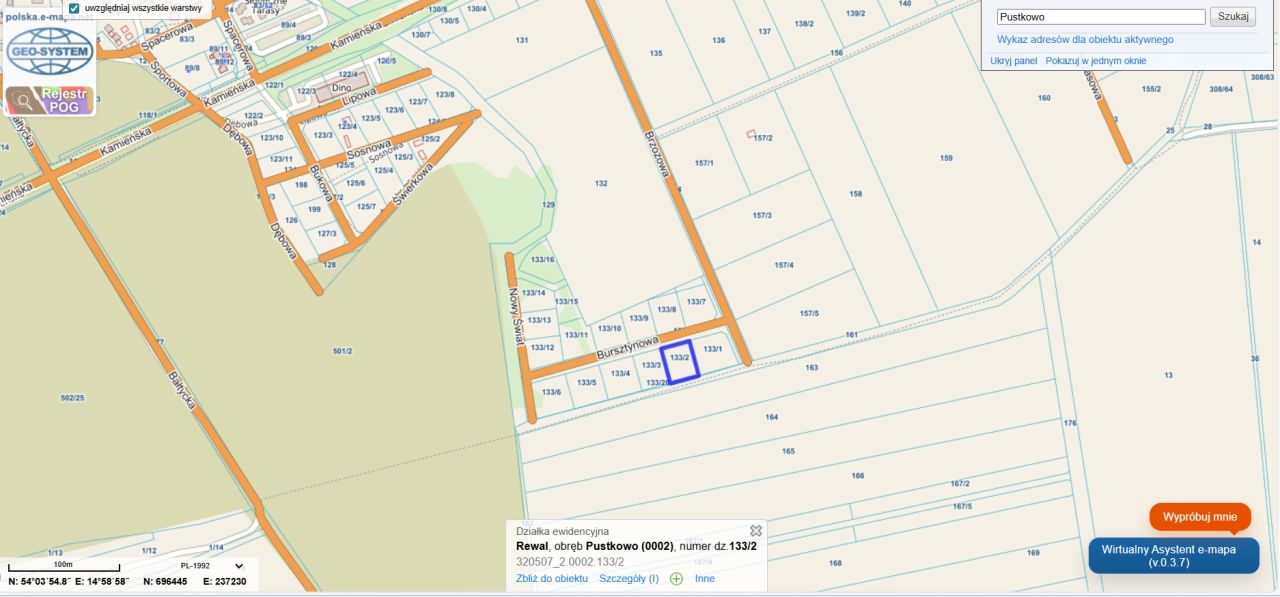Screen dimensions: 1280x597
Task: Select parcel 133/16 on the map
Action: [x=543, y=260]
